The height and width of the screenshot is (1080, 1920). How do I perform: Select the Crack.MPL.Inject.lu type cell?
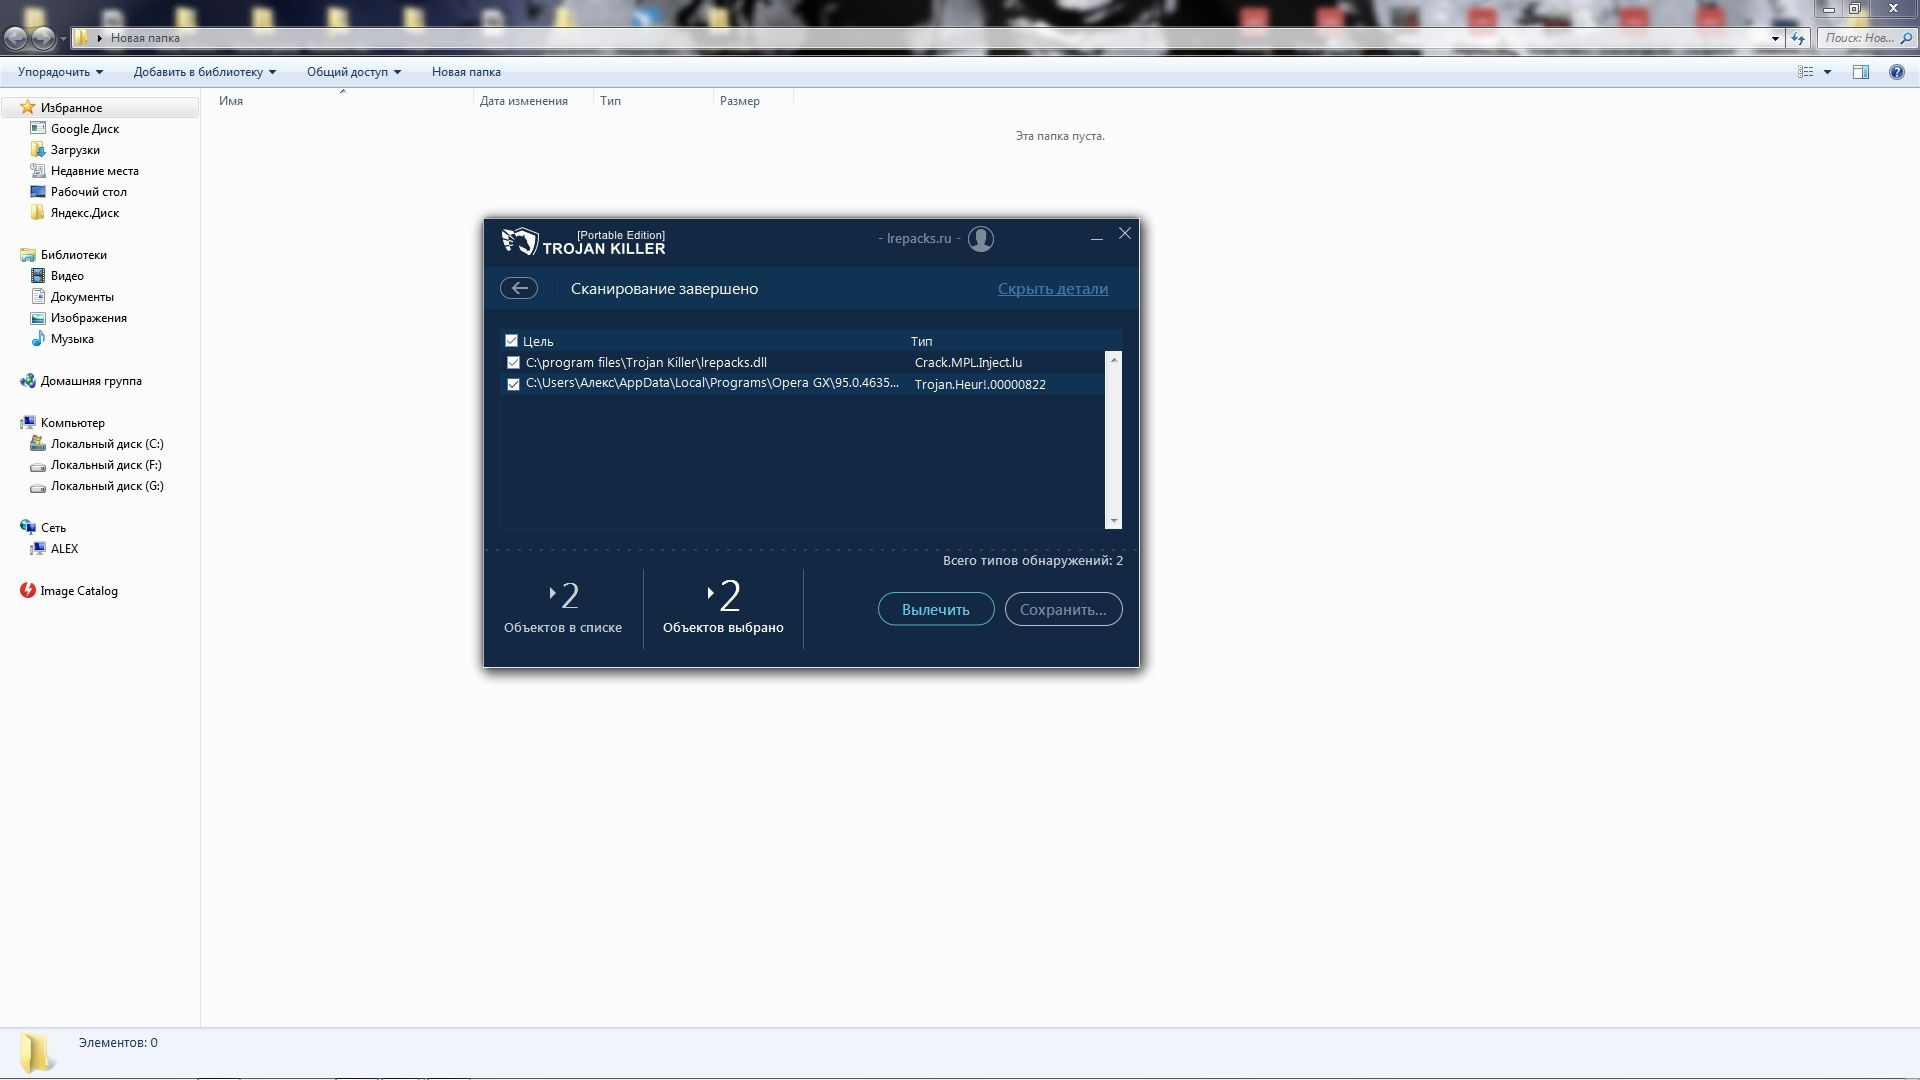tap(968, 363)
